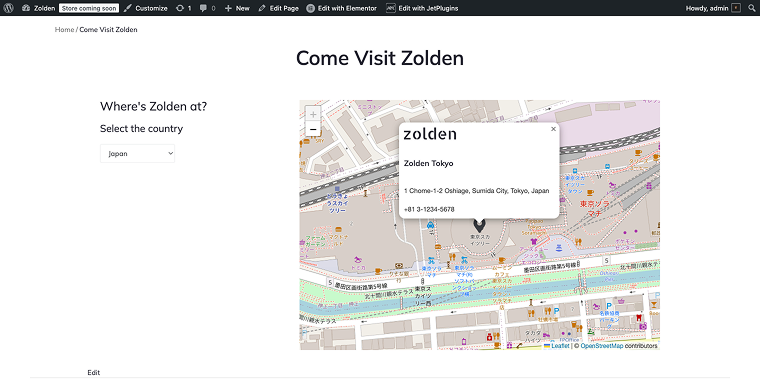
Task: Open the Zolden site dashboard link
Action: 39,8
